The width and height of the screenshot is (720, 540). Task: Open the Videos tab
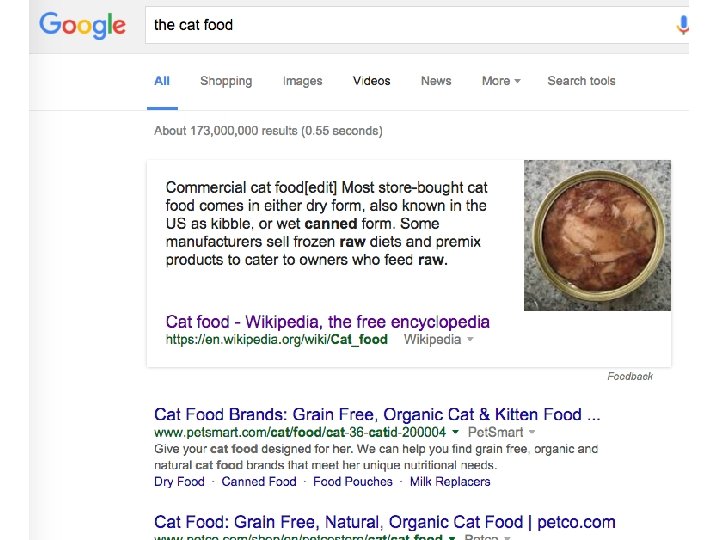point(372,81)
